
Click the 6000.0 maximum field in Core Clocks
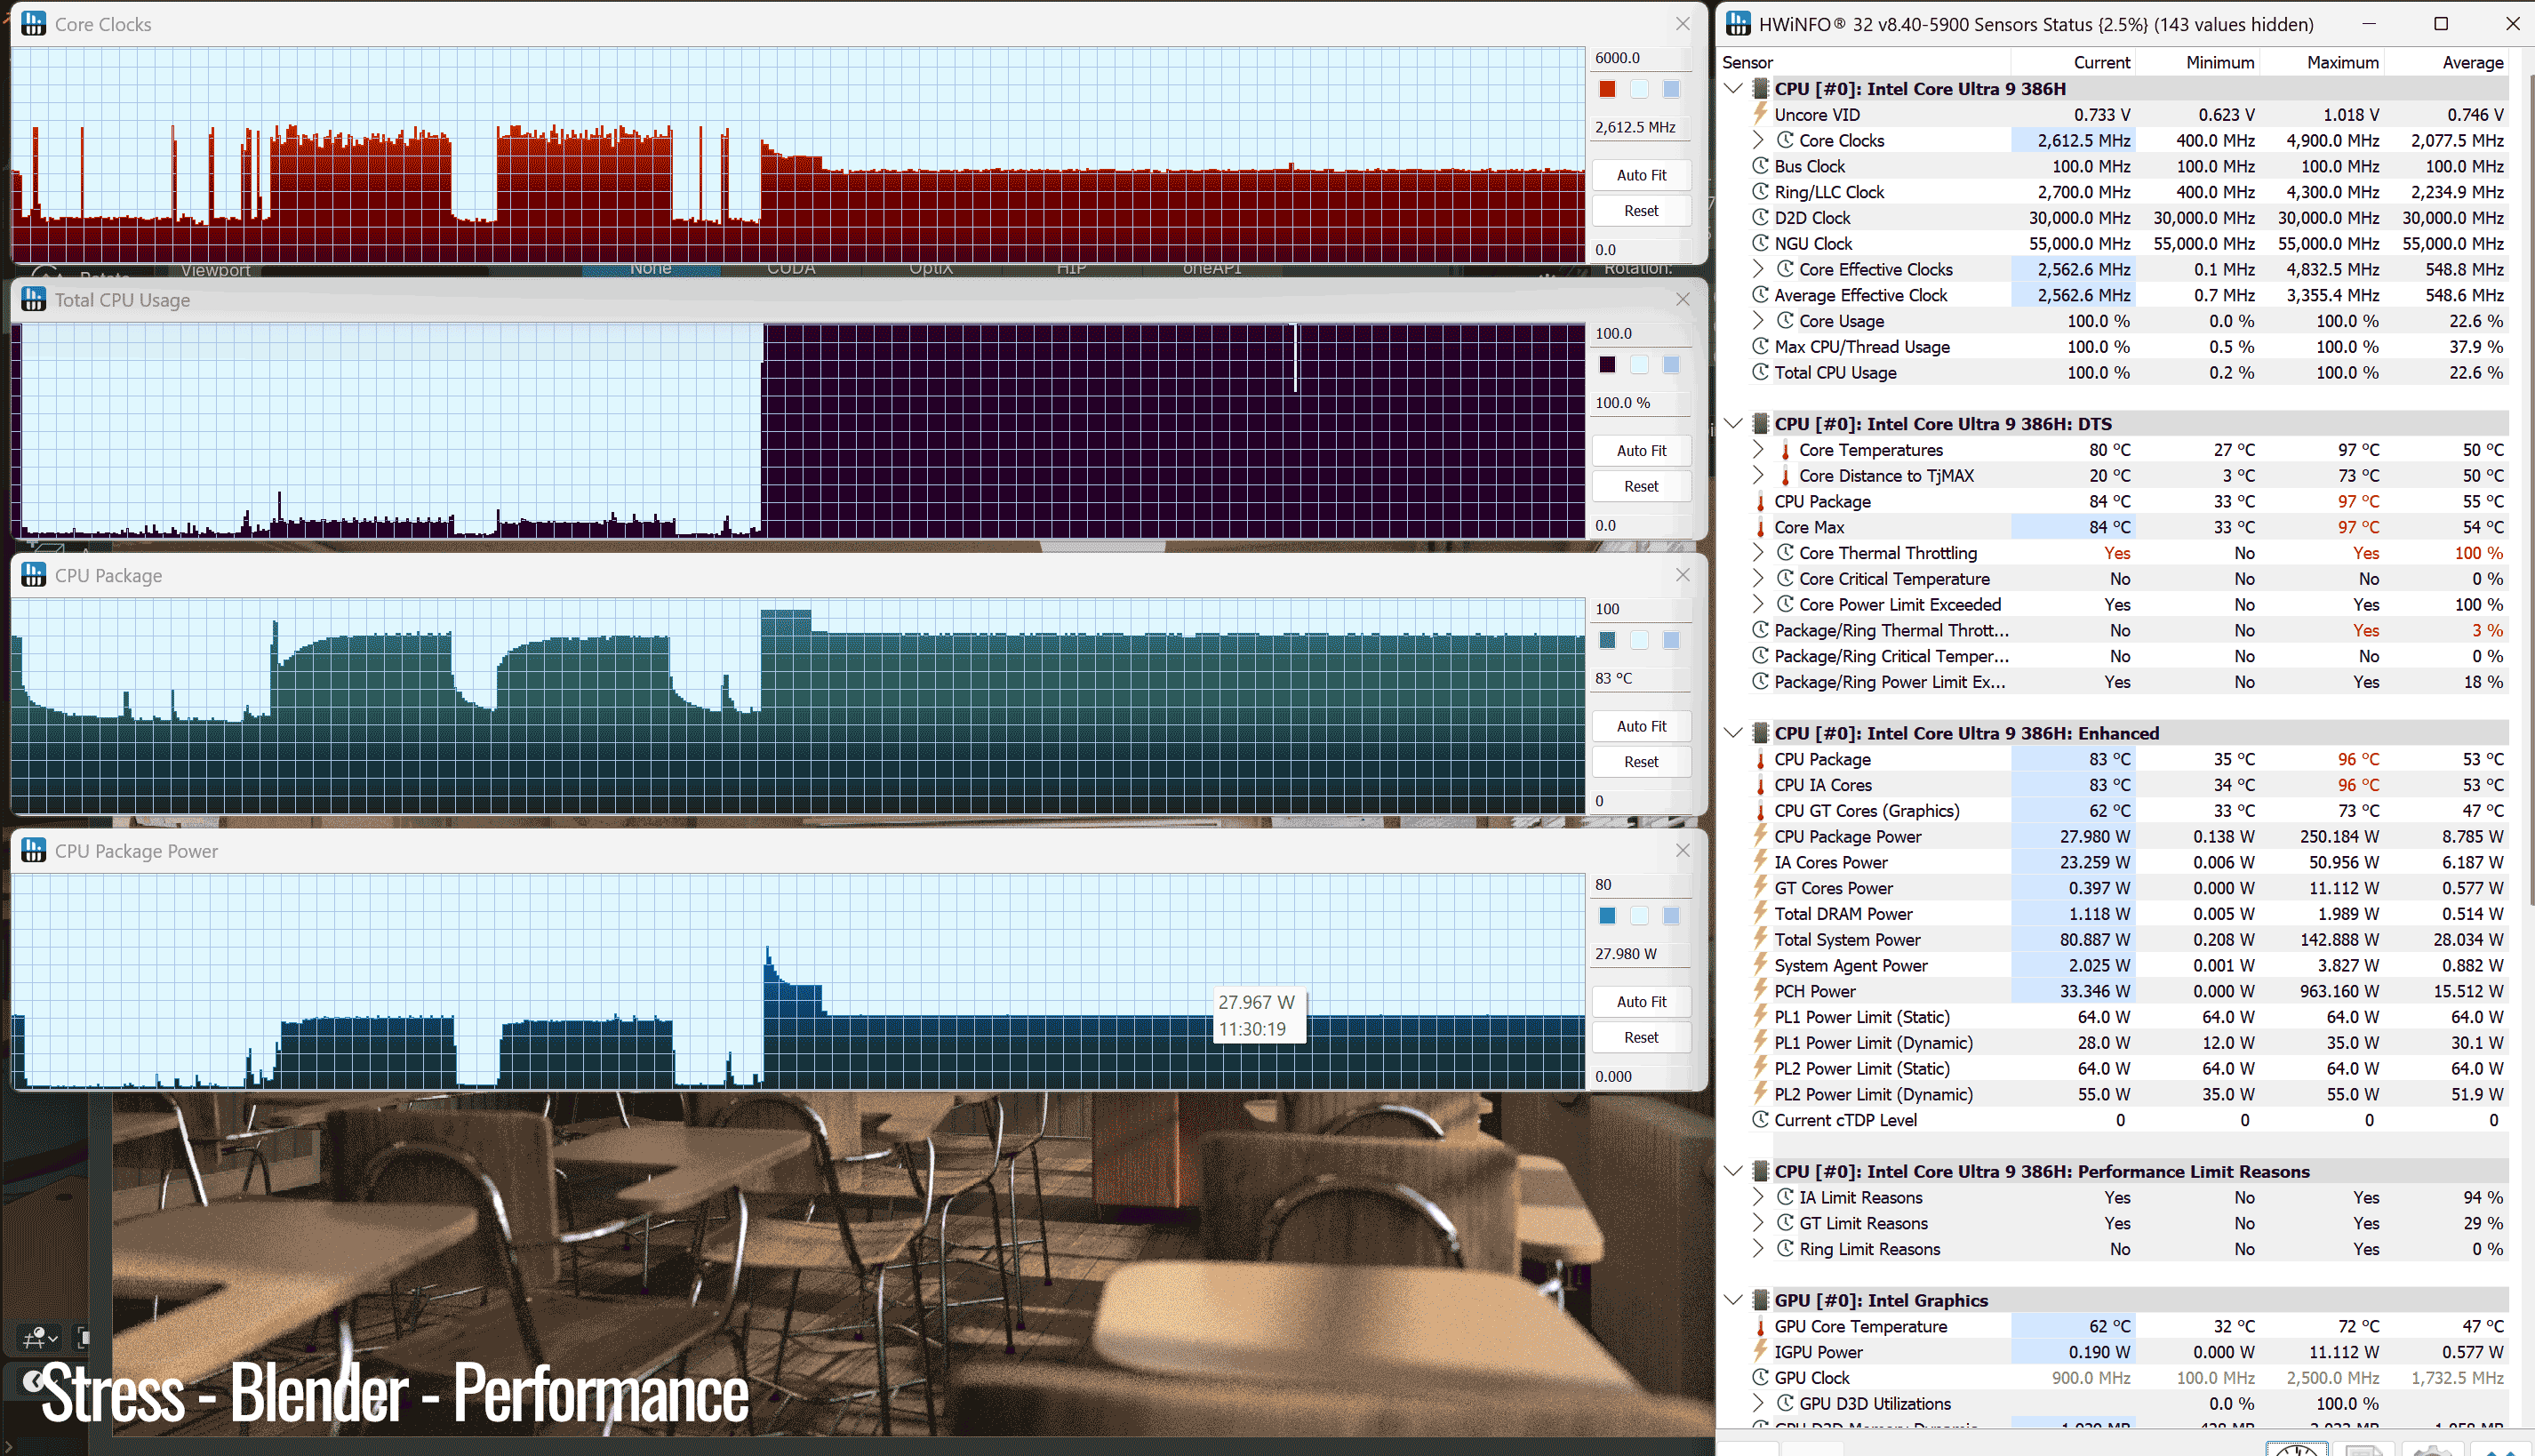coord(1640,58)
